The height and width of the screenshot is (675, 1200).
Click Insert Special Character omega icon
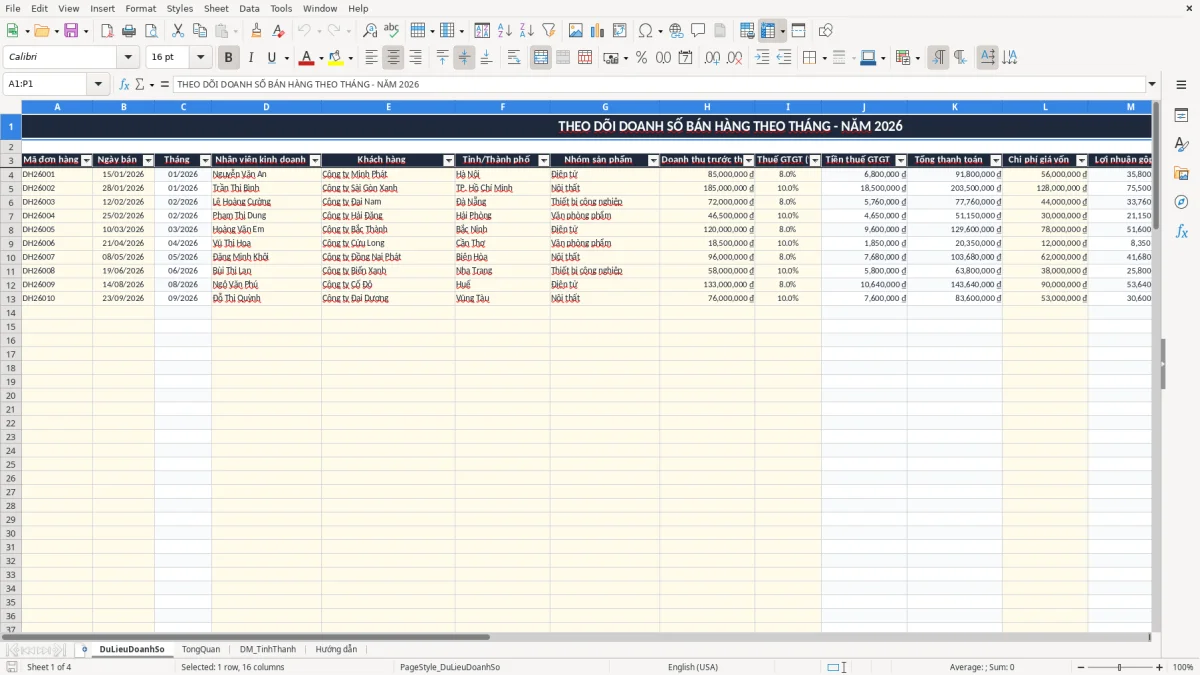(645, 31)
